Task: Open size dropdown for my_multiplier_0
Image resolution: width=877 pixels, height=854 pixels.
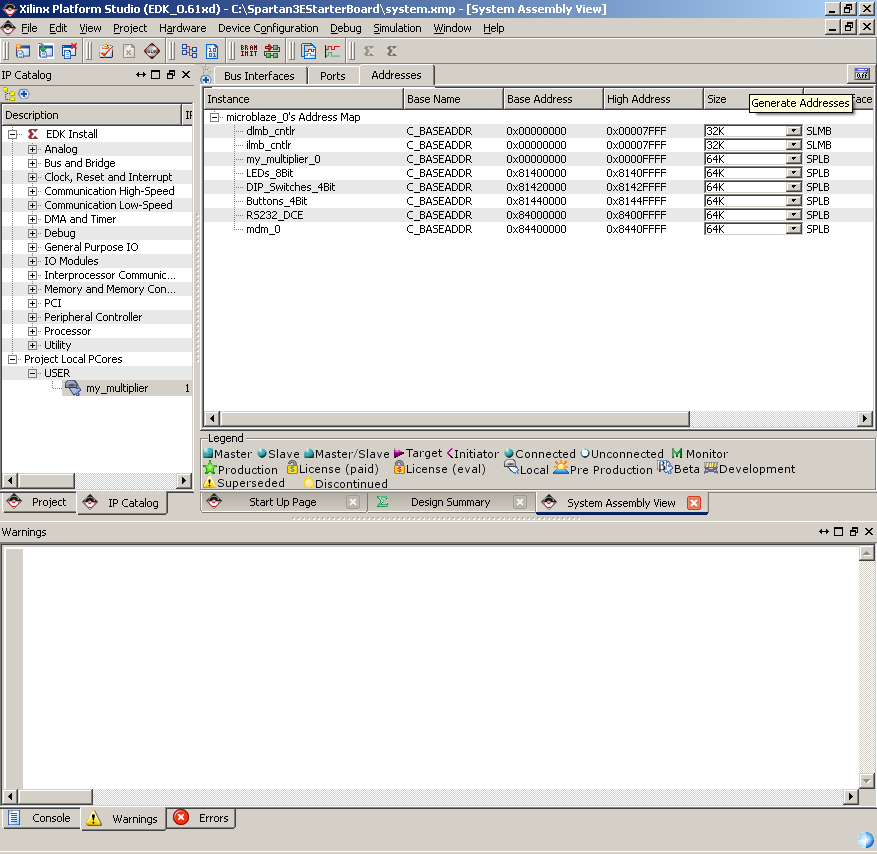Action: (x=793, y=159)
